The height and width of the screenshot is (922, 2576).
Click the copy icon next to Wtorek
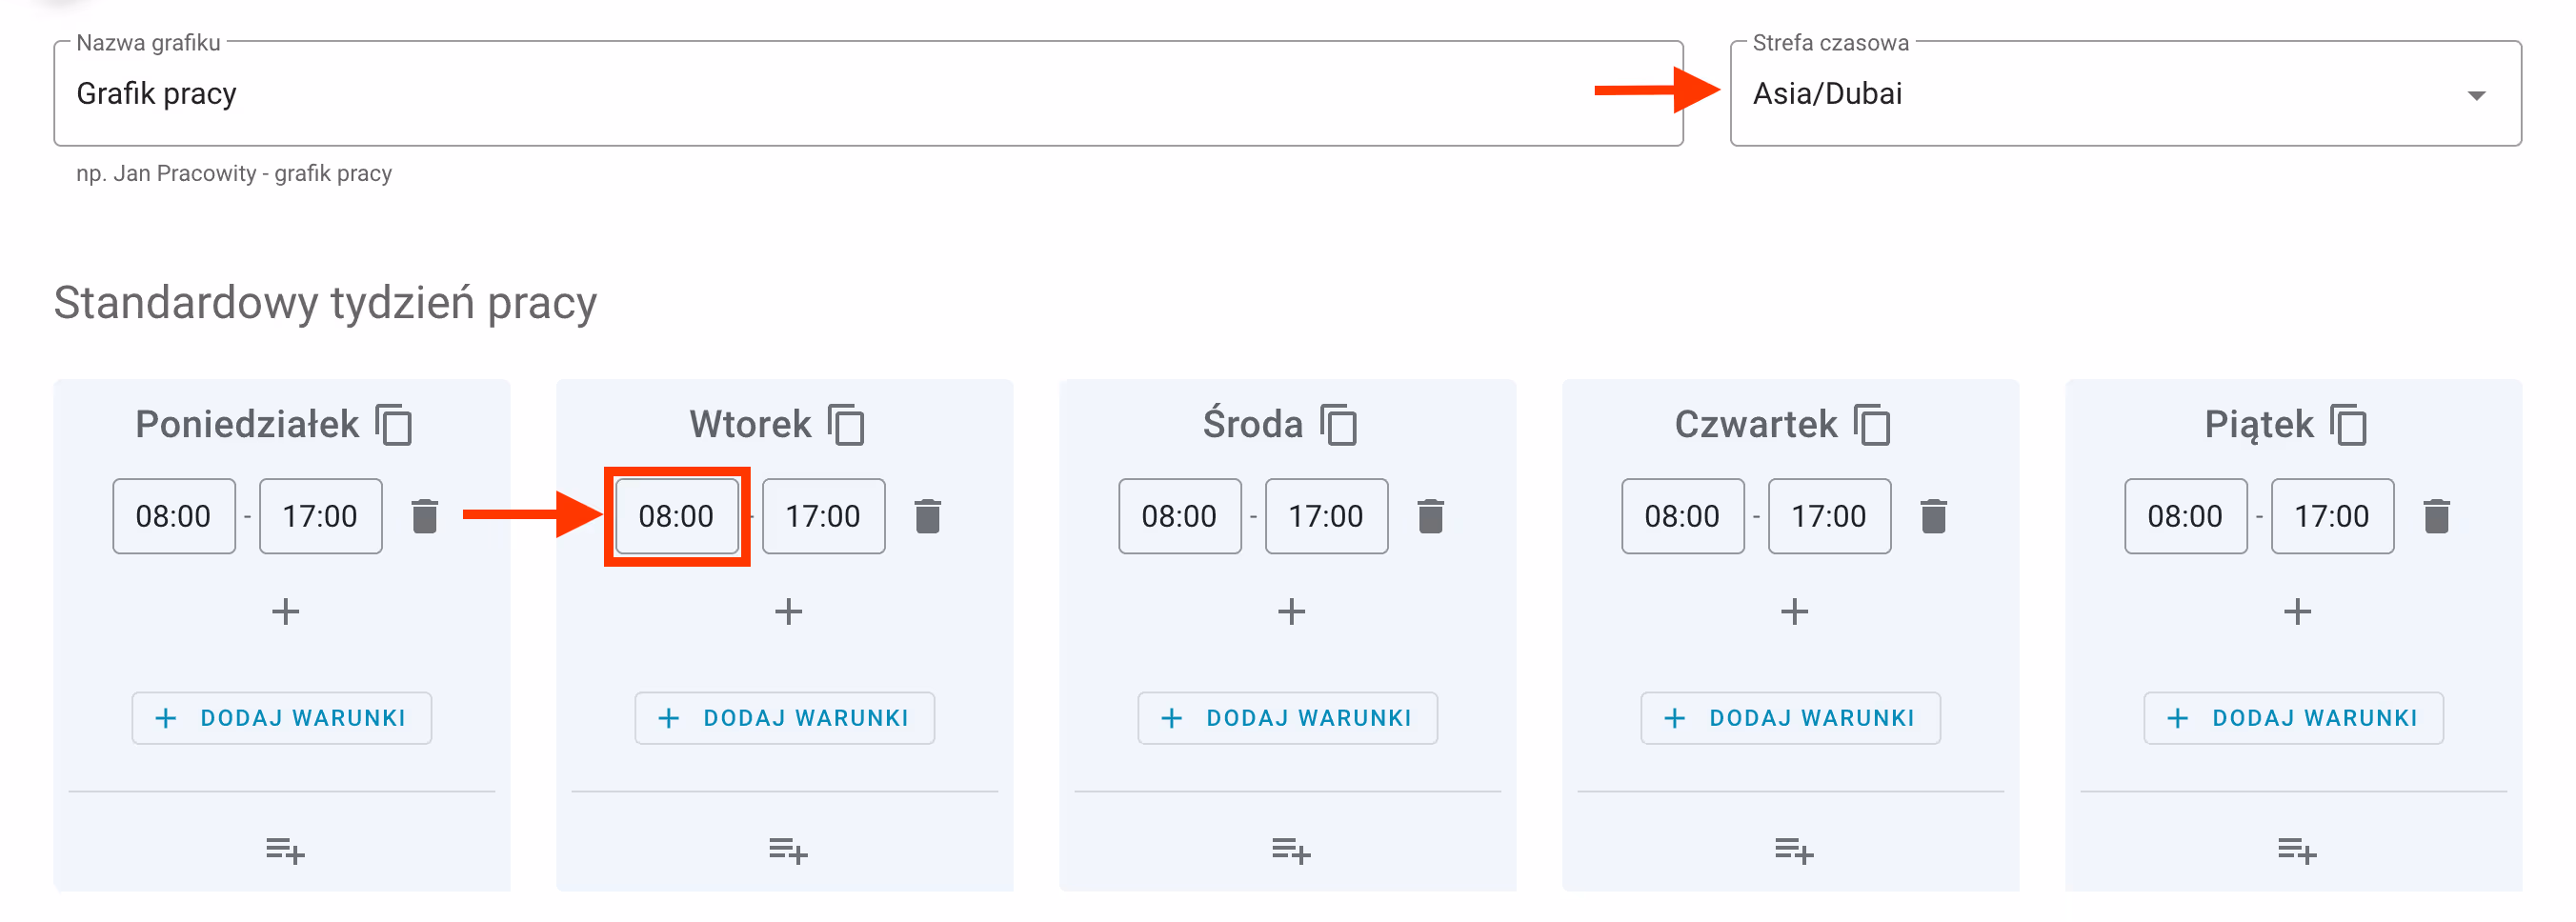(847, 425)
